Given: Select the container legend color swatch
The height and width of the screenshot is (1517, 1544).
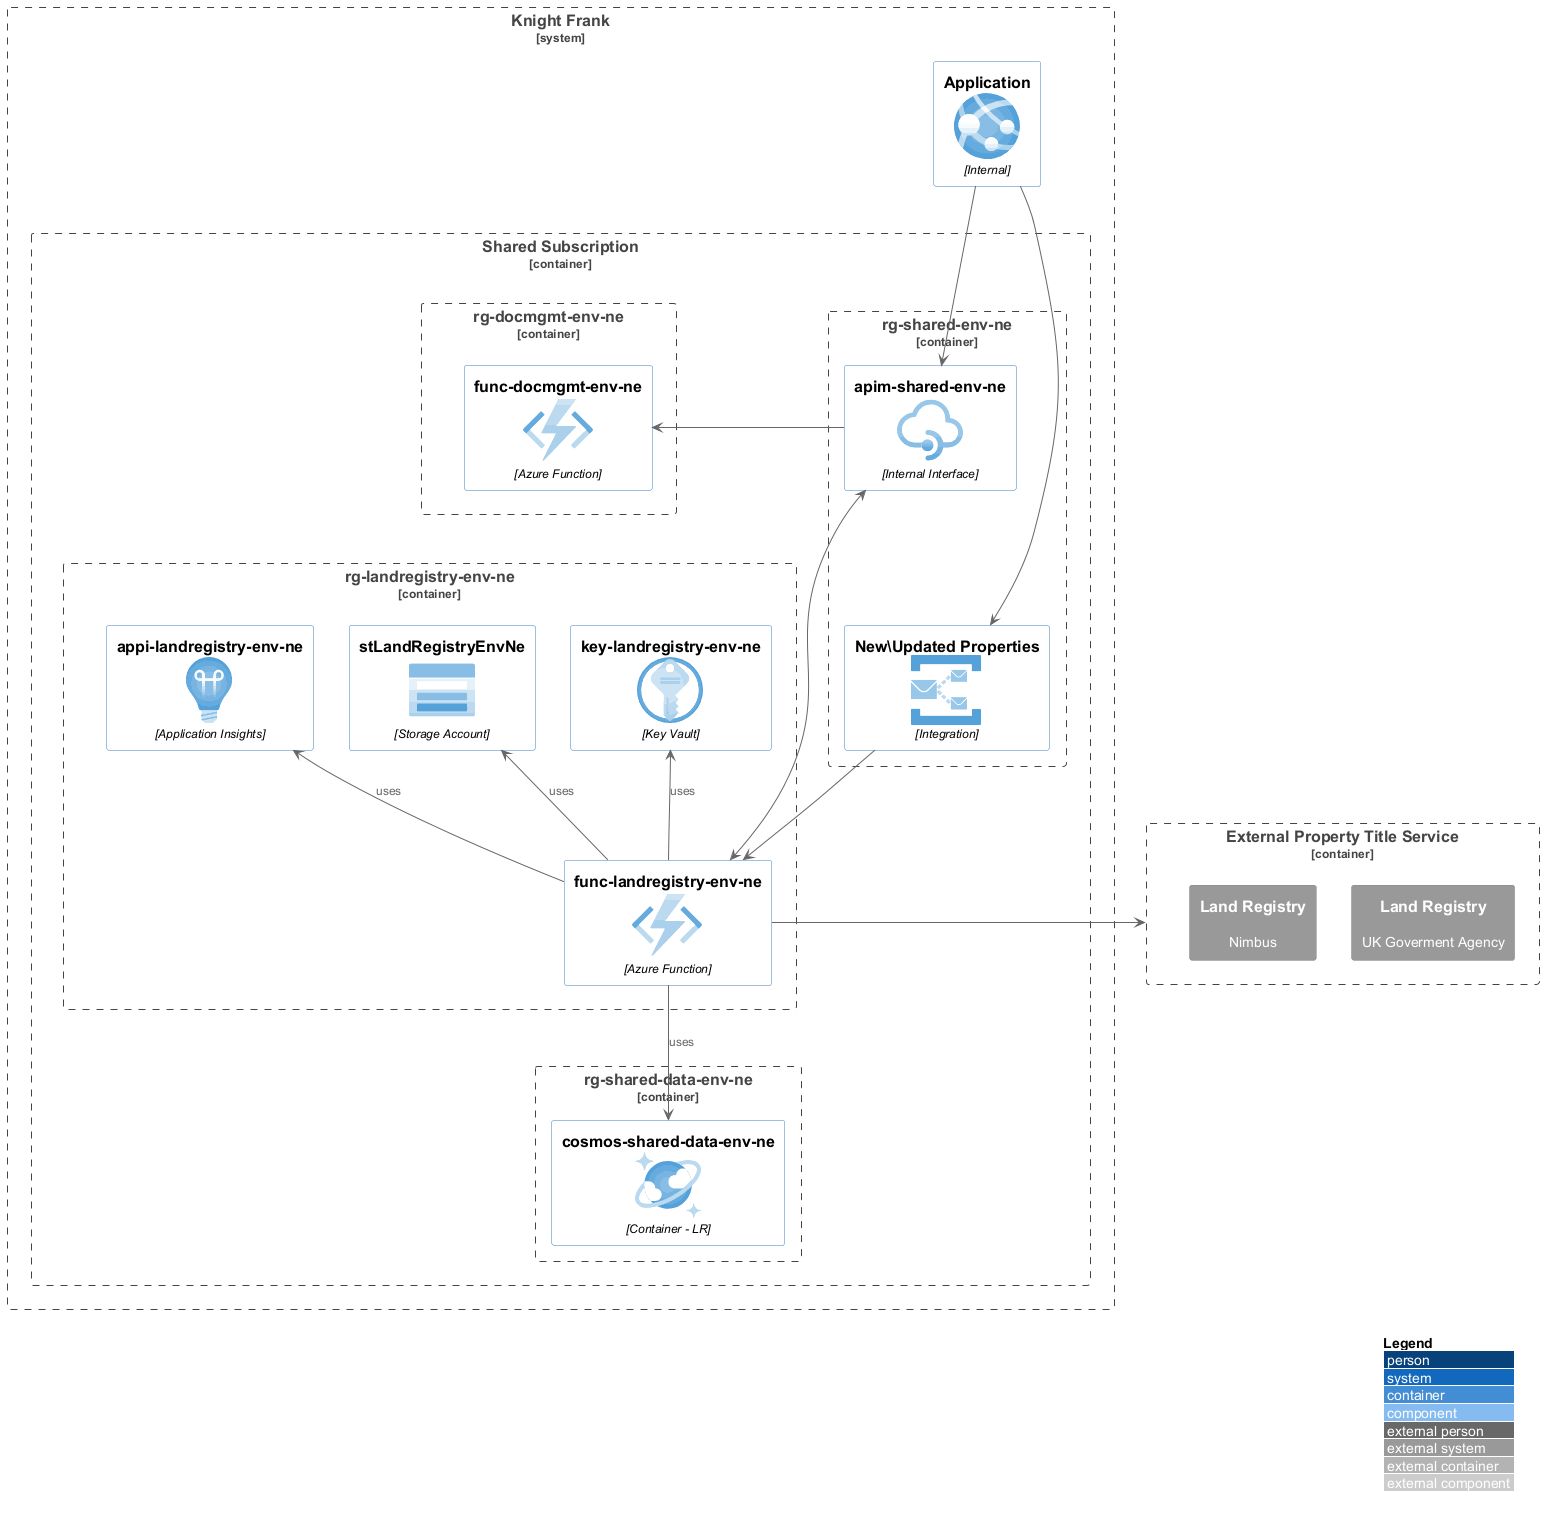Looking at the screenshot, I should tap(1448, 1395).
